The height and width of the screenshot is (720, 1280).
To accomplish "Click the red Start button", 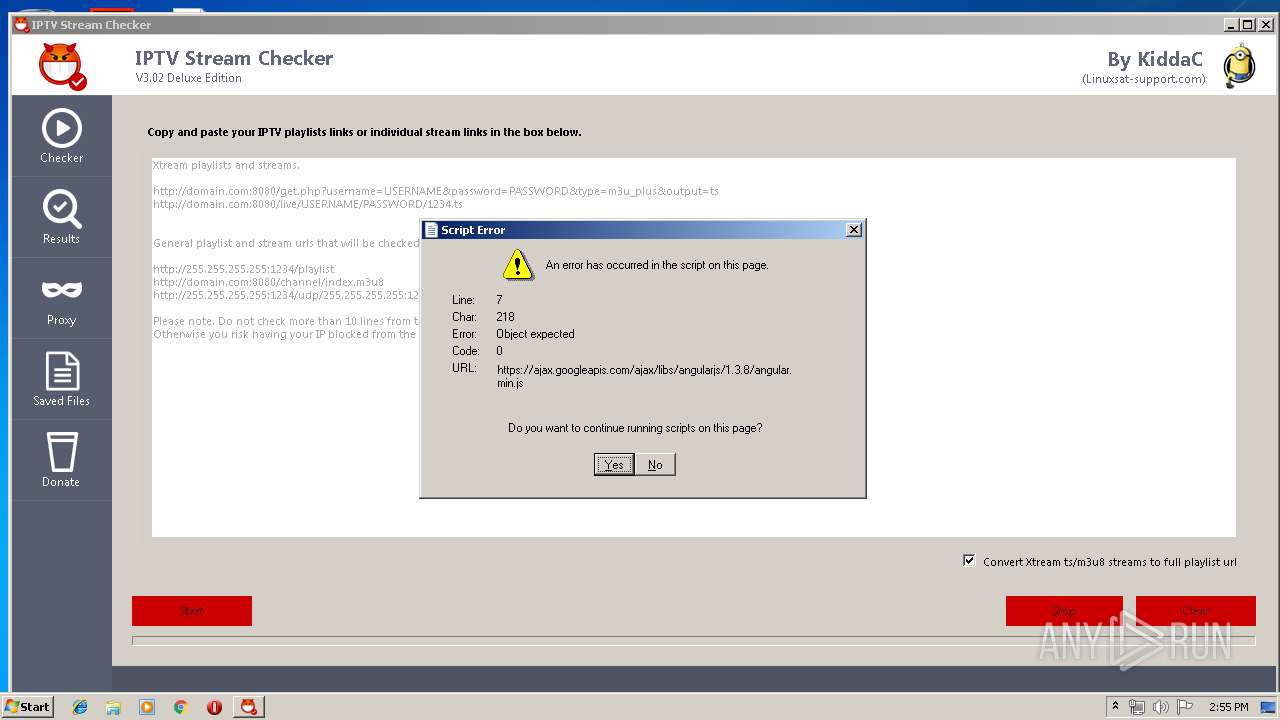I will [x=192, y=611].
